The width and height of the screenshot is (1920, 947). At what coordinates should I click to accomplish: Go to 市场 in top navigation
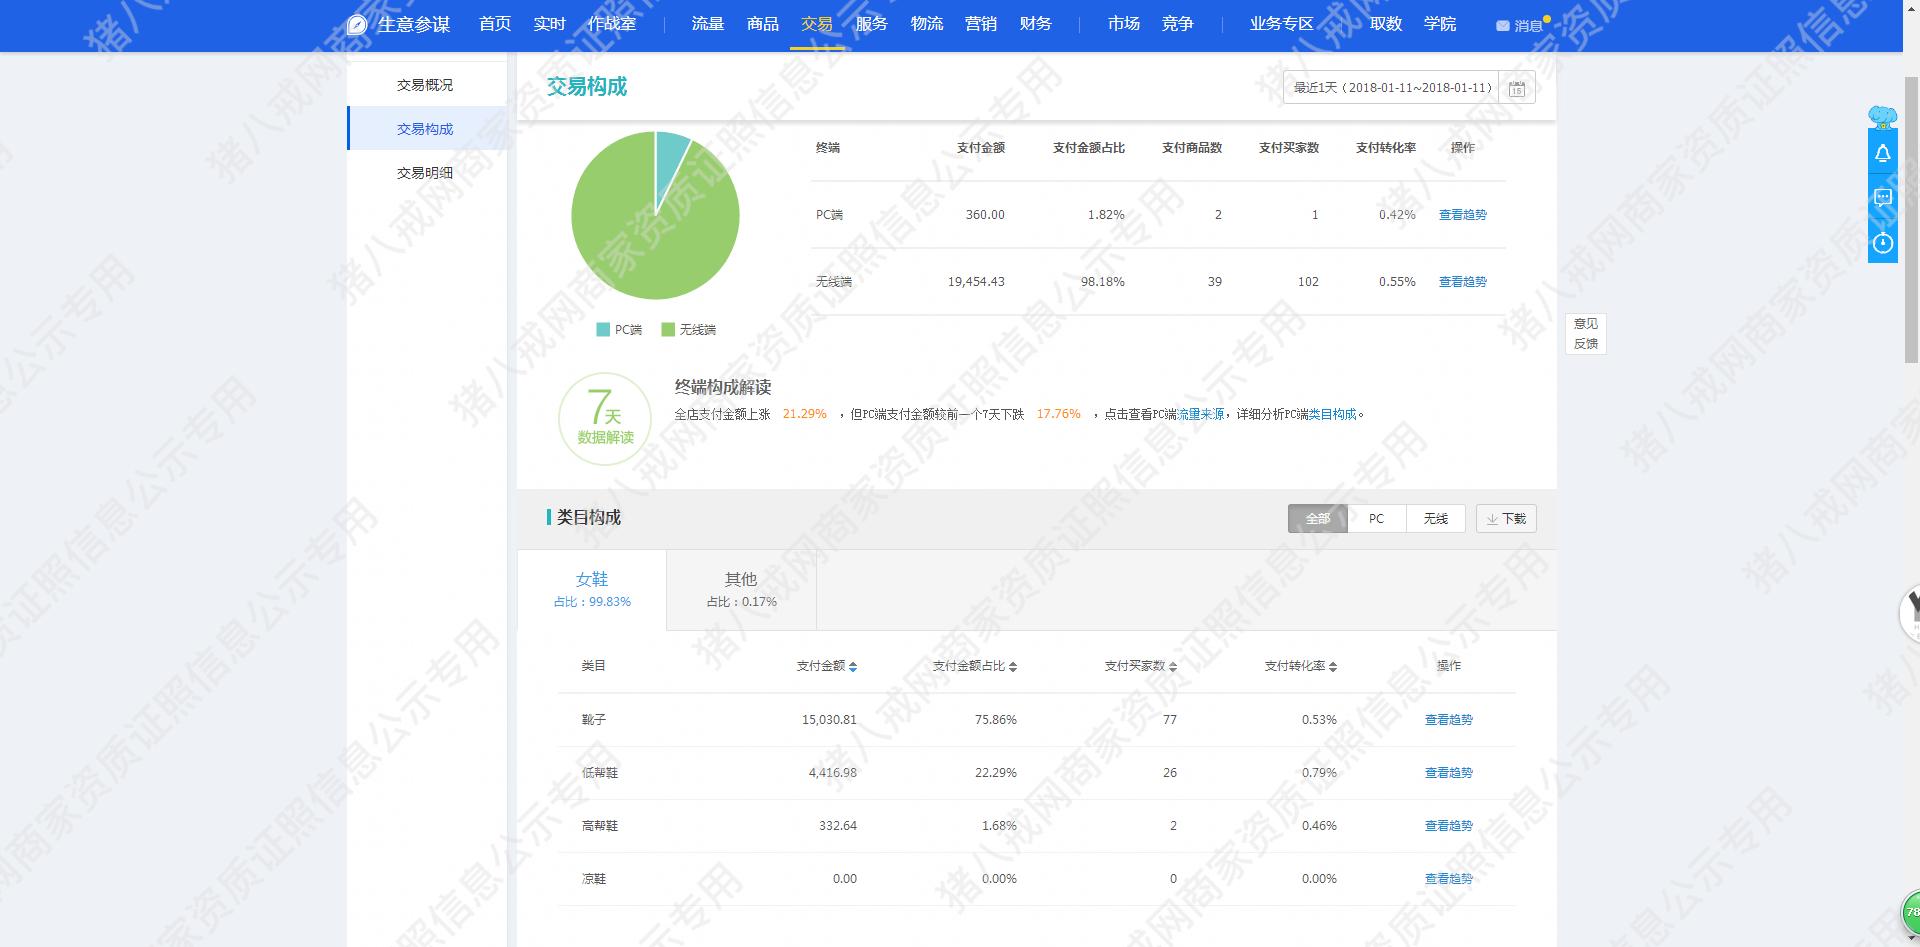pos(1124,24)
